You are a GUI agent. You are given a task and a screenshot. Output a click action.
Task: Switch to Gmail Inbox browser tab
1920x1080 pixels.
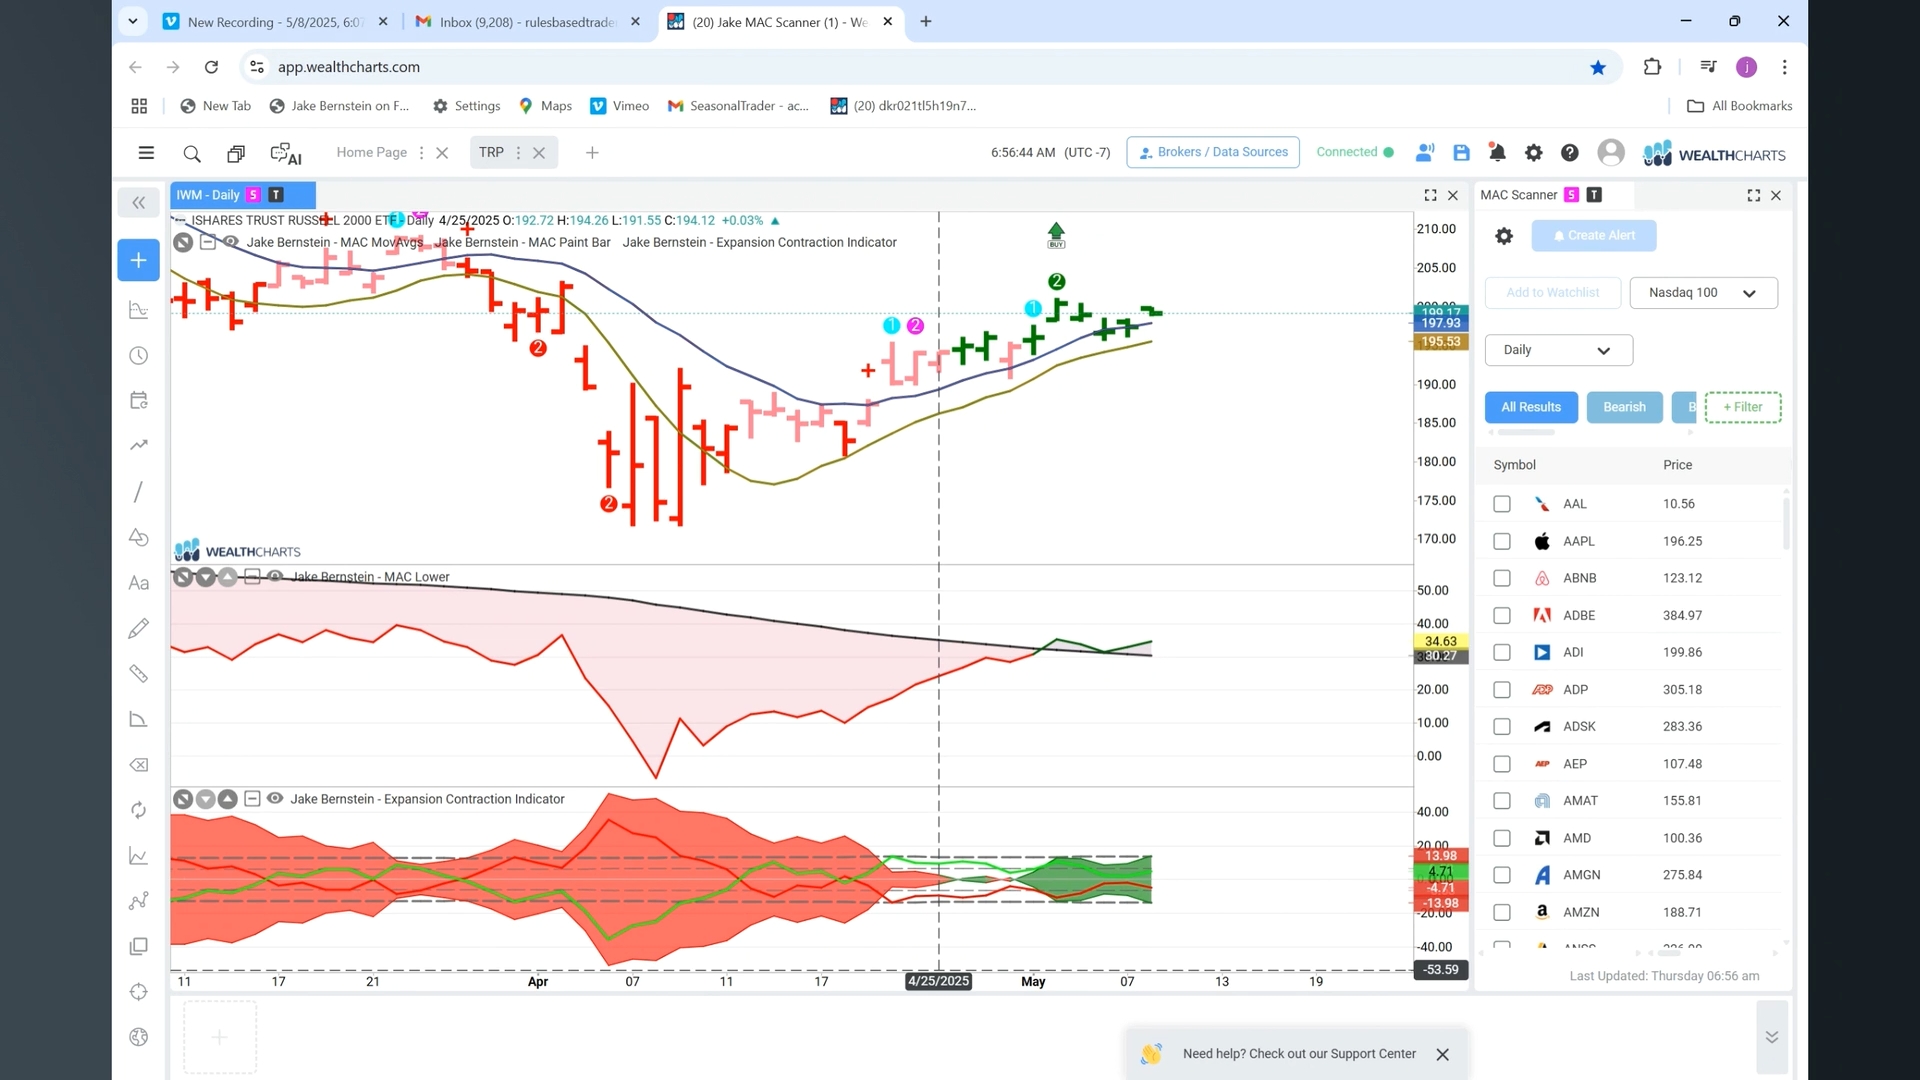528,22
